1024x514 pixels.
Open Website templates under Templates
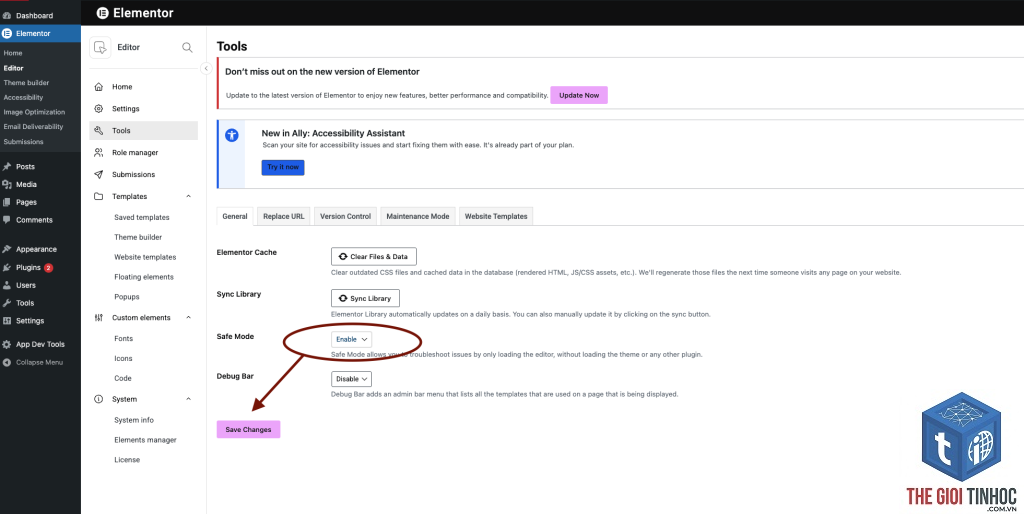(145, 257)
